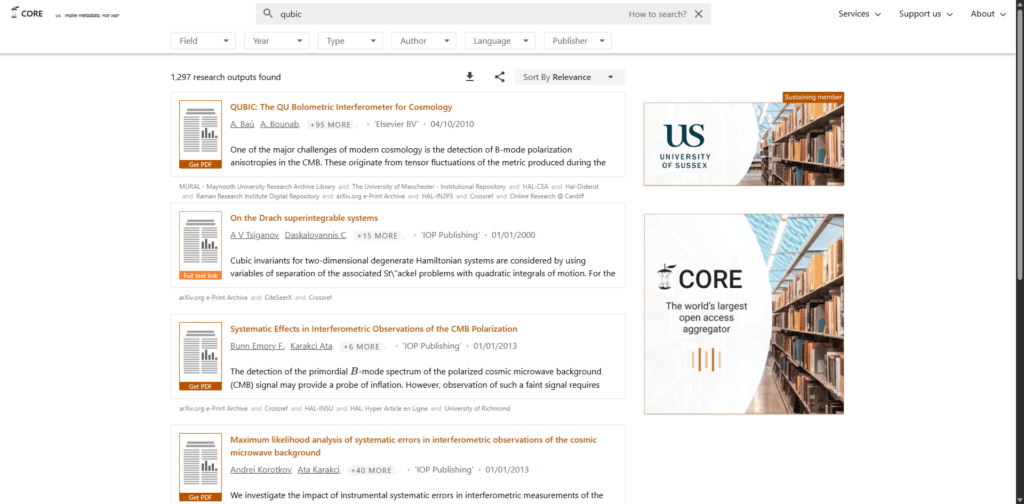The width and height of the screenshot is (1024, 504).
Task: Click HAL-INSU source text
Action: coord(319,409)
